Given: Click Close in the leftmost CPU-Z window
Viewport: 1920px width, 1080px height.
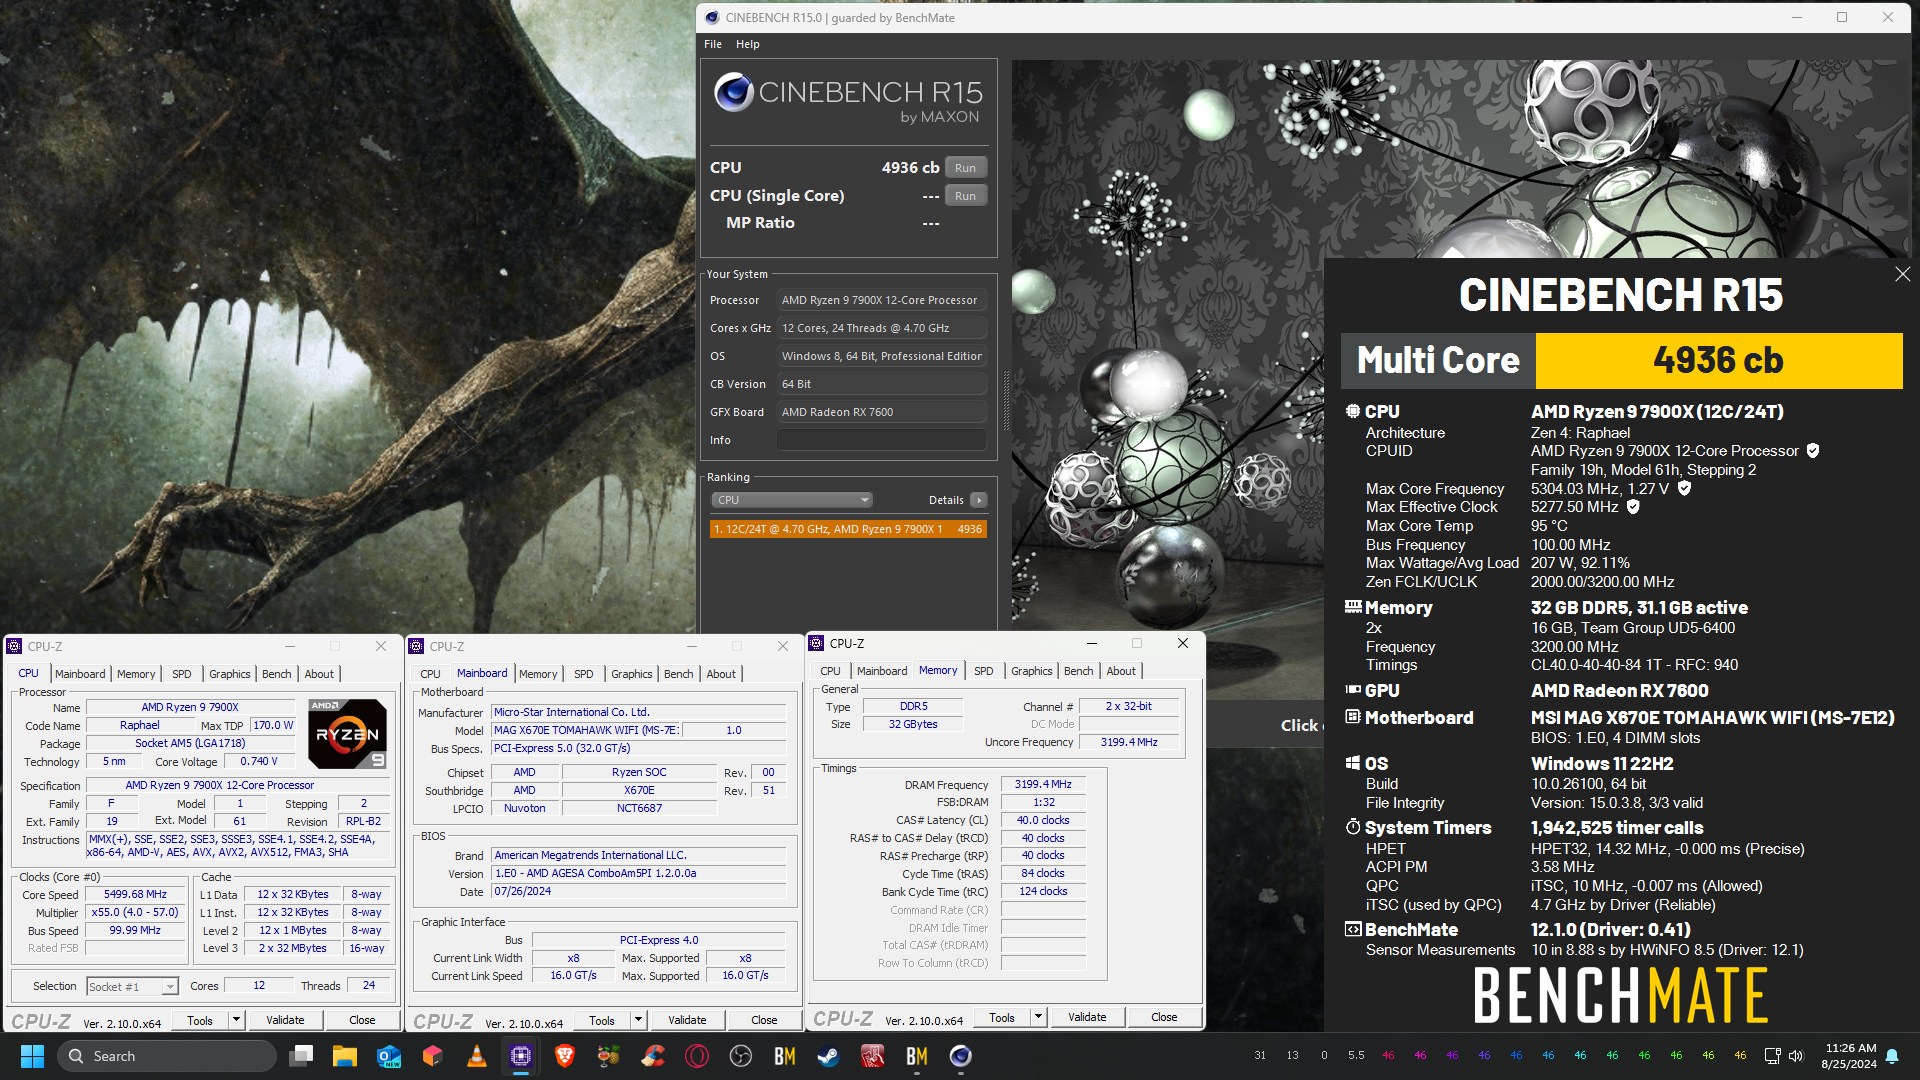Looking at the screenshot, I should click(x=362, y=1020).
